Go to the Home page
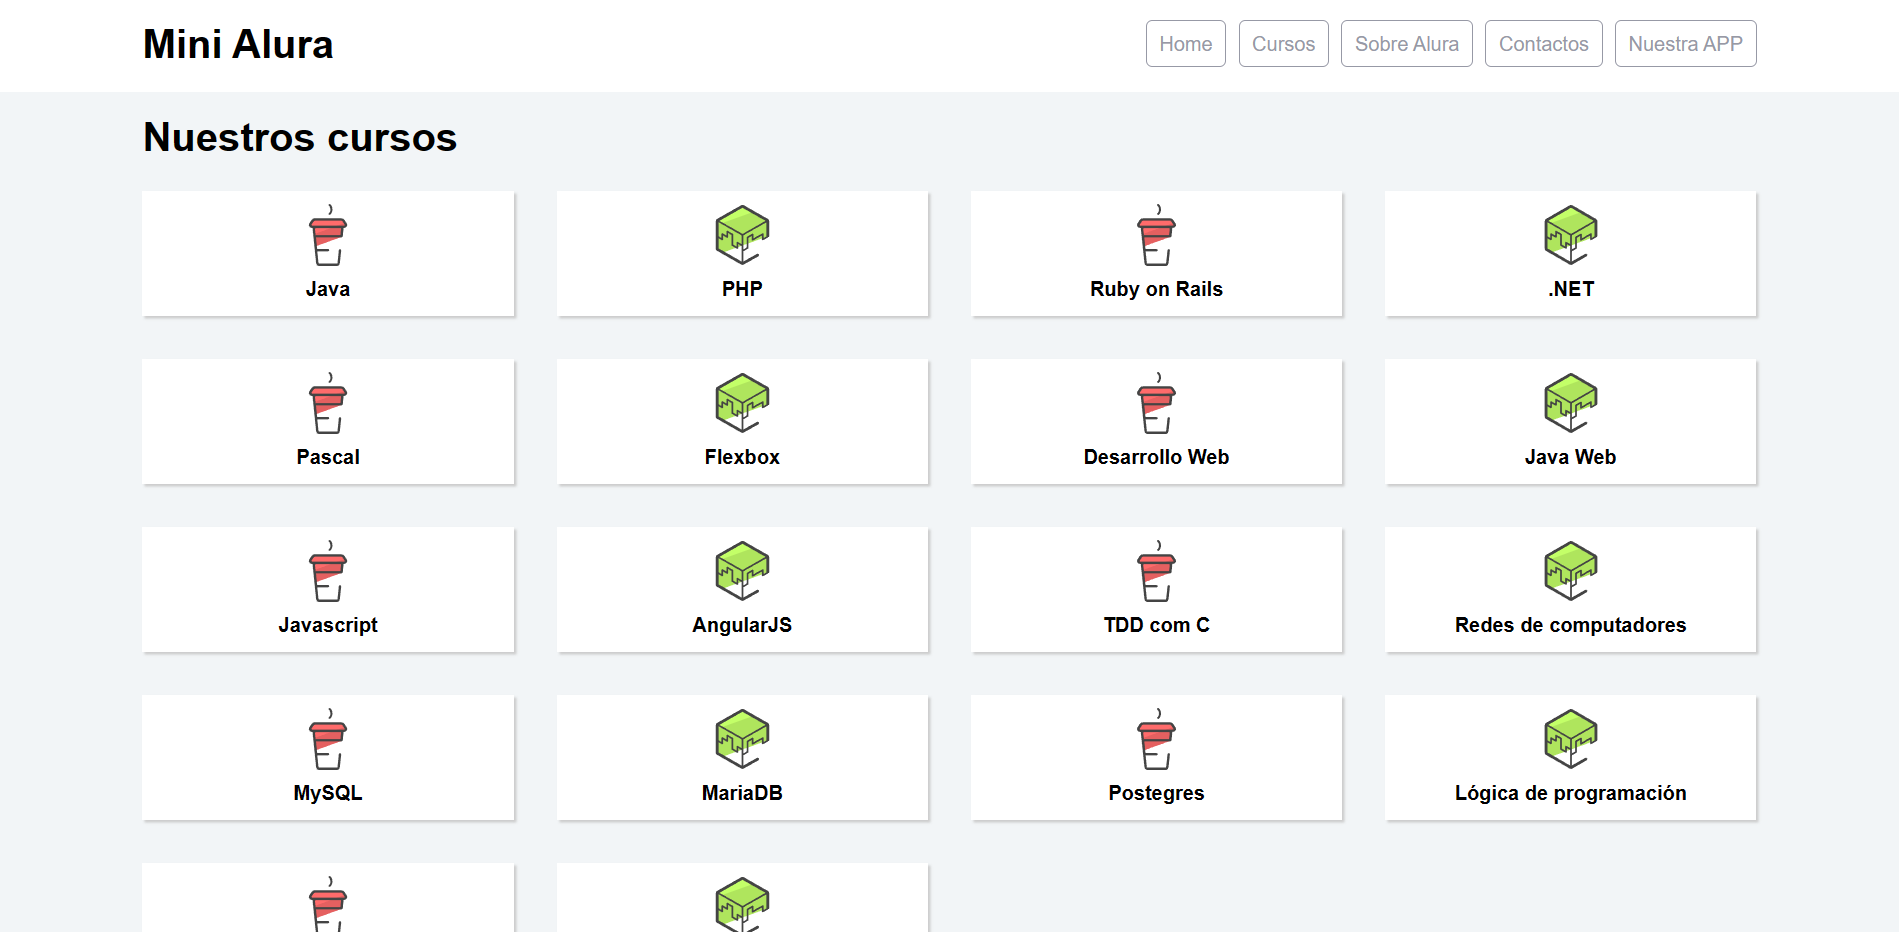 (x=1185, y=44)
